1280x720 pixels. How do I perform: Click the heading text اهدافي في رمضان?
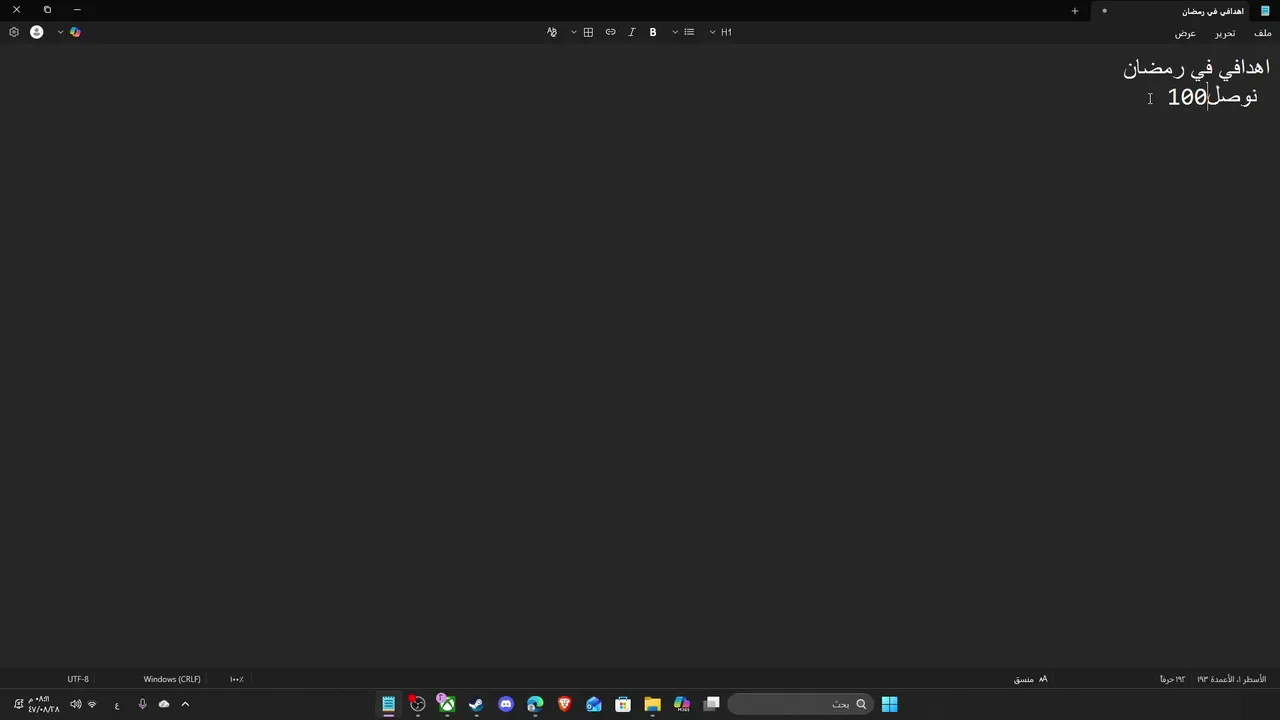click(1196, 68)
